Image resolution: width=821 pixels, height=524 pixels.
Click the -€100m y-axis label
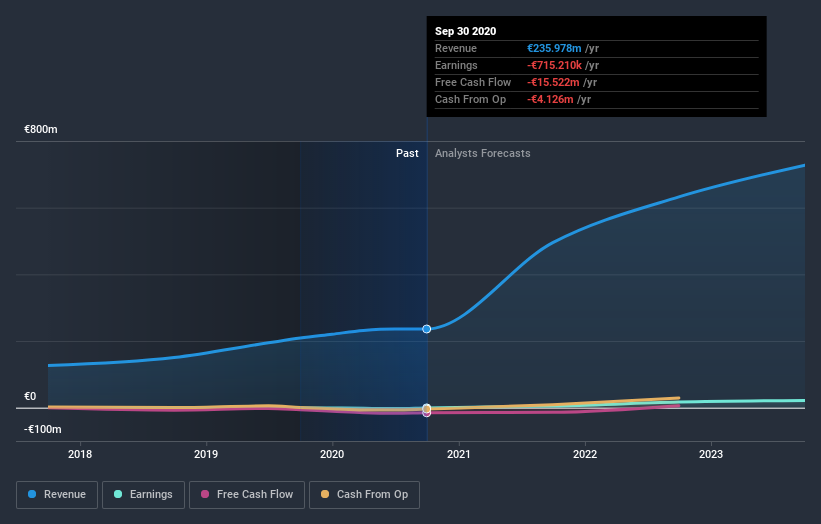(x=42, y=429)
